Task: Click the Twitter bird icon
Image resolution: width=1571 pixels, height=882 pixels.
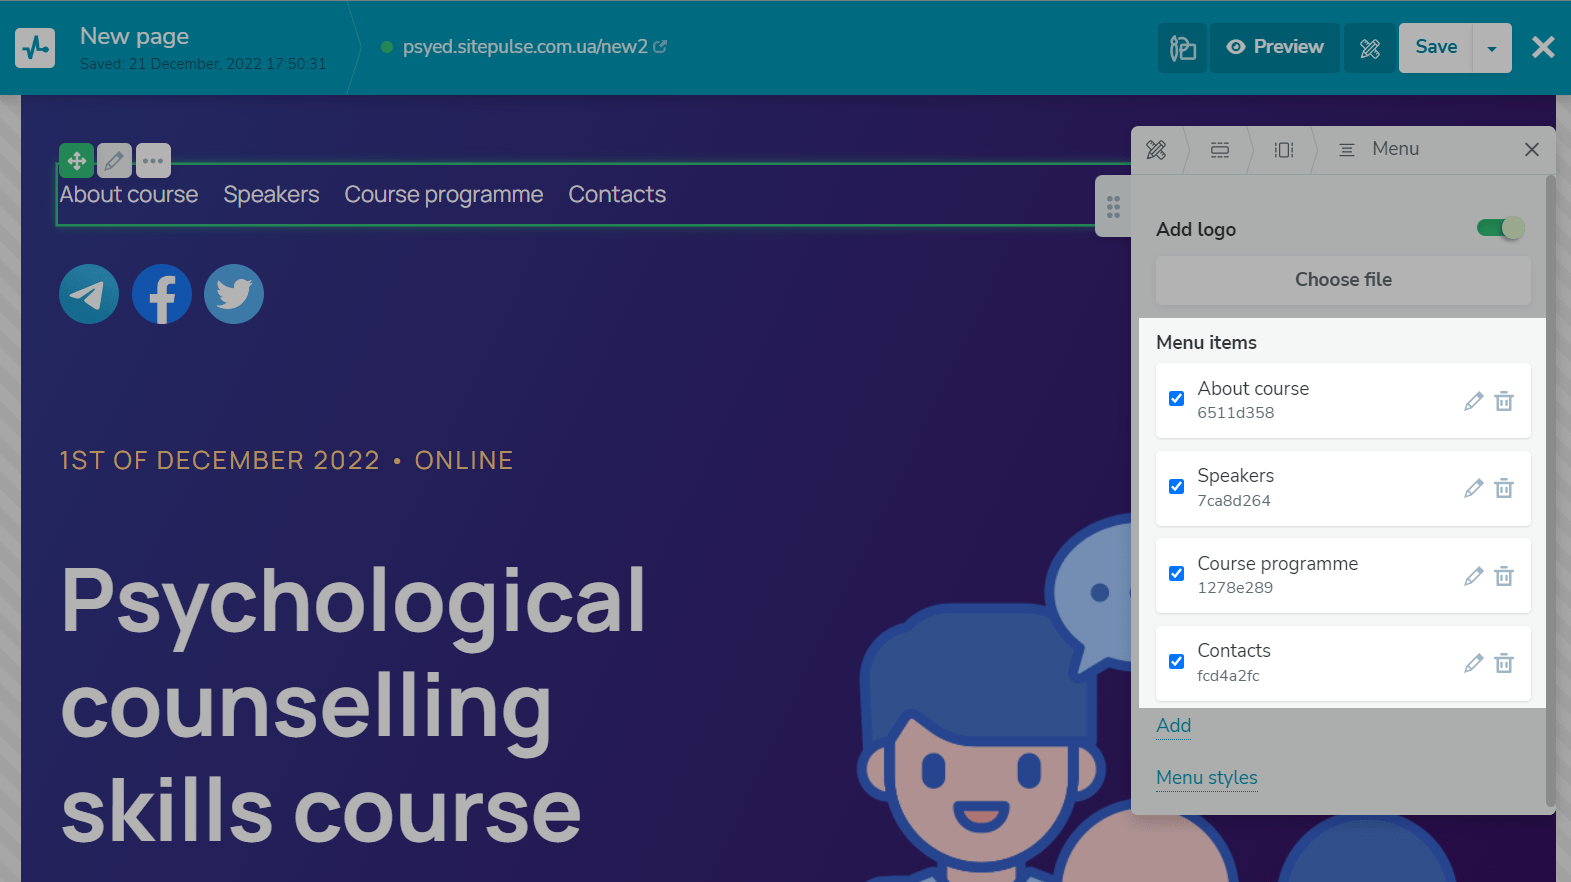Action: [x=234, y=294]
